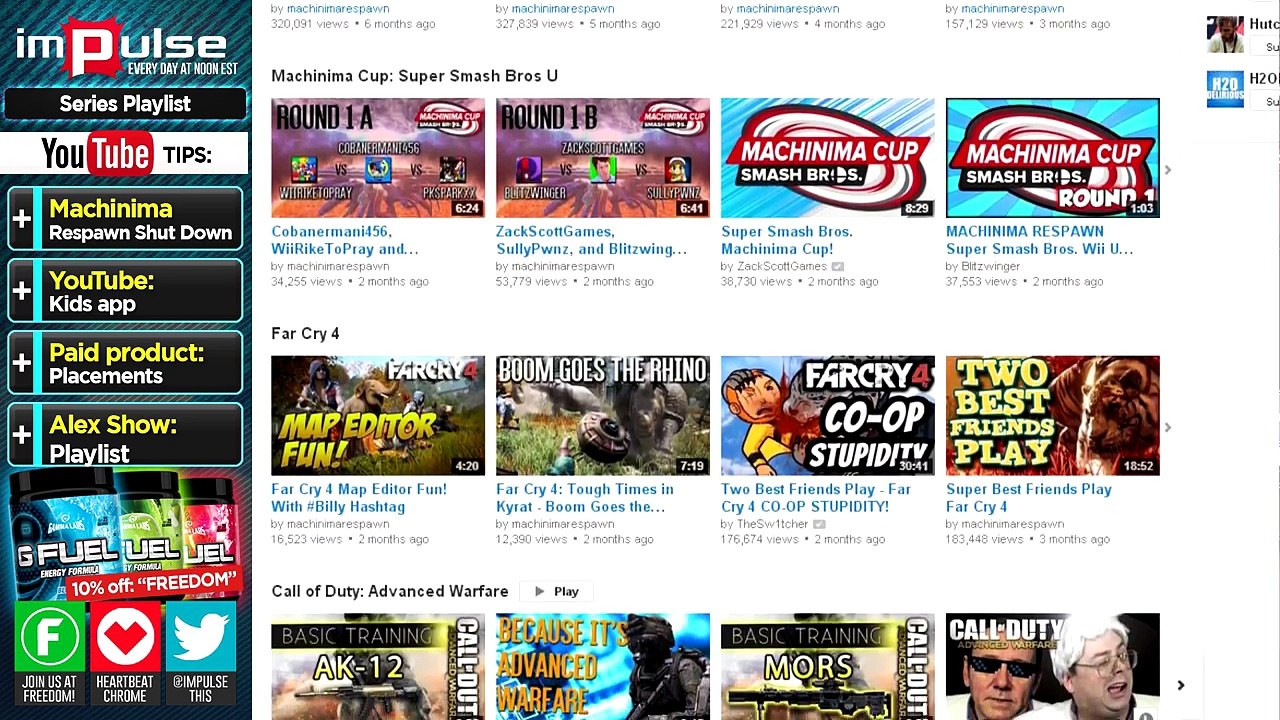Click the YouTube logo beside TIPS

(96, 154)
